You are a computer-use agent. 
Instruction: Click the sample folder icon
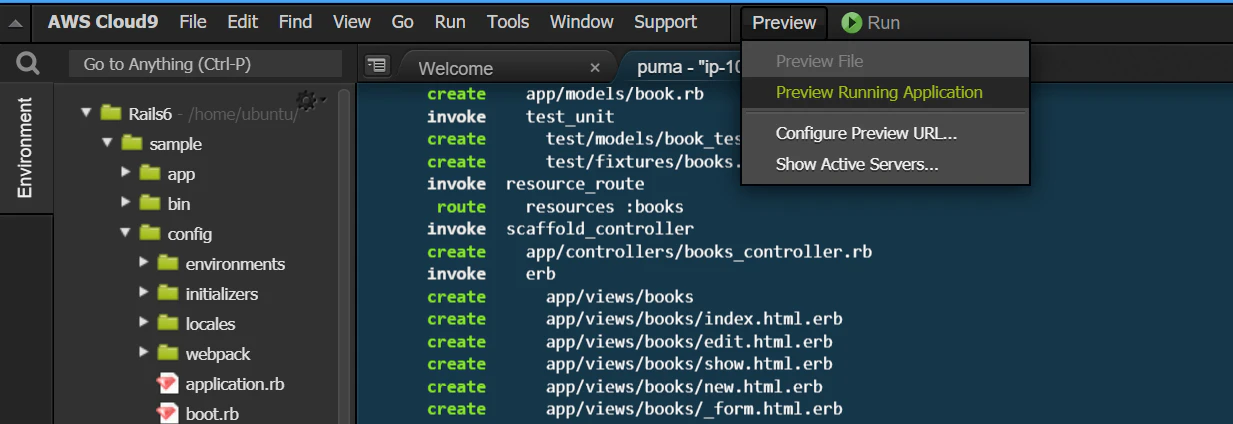[x=131, y=143]
